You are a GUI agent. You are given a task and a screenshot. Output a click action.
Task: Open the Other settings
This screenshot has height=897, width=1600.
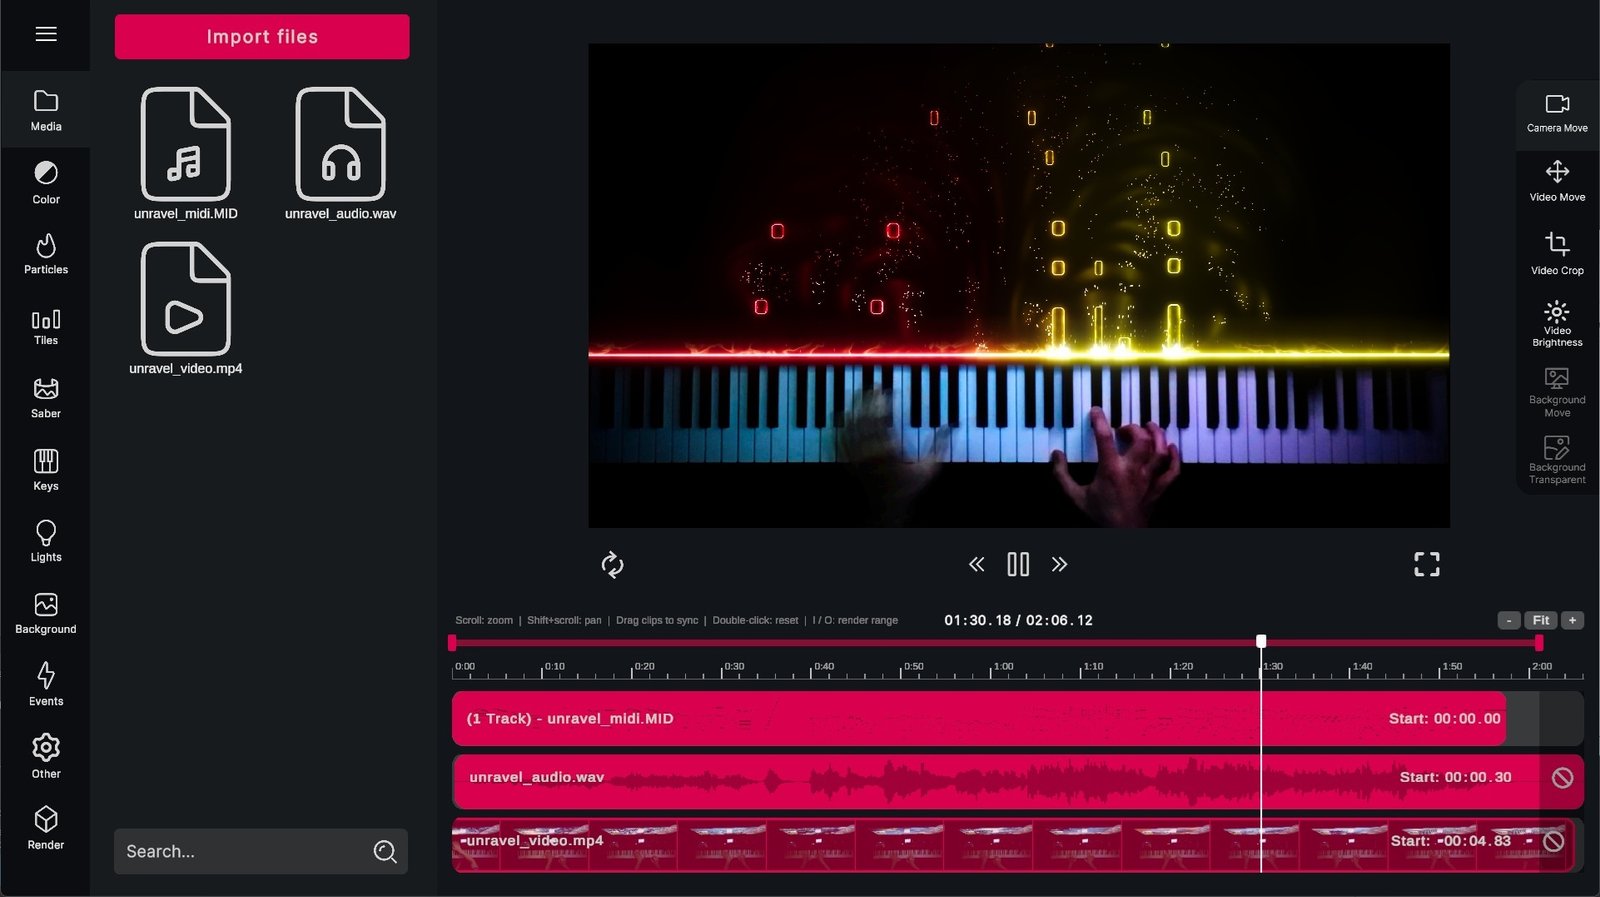(46, 757)
